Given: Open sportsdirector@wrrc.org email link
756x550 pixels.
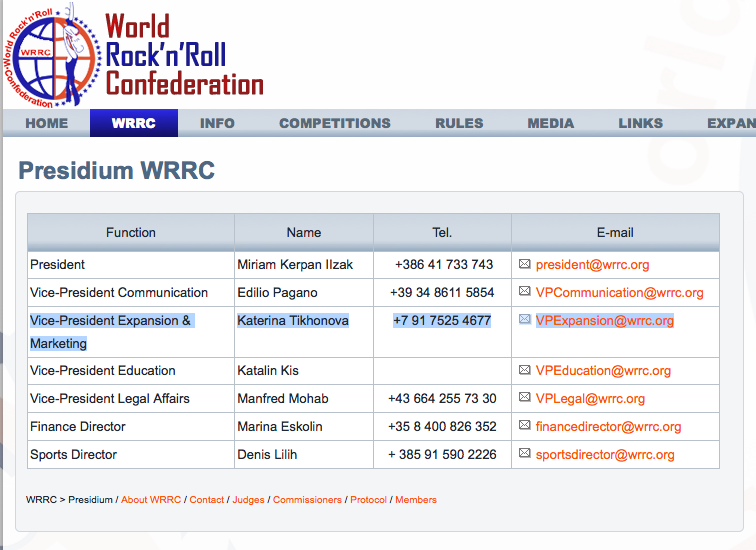Looking at the screenshot, I should tap(605, 455).
